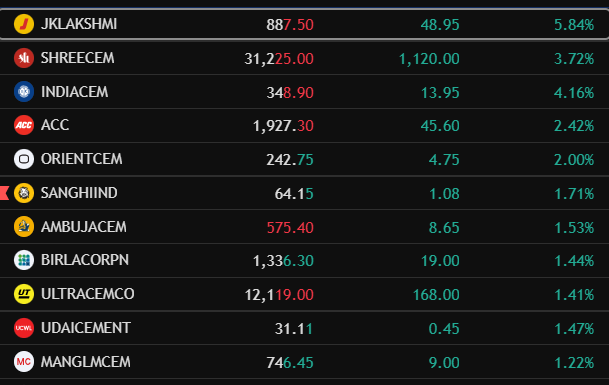Click the last price 64.15
The height and width of the screenshot is (385, 609).
point(294,194)
